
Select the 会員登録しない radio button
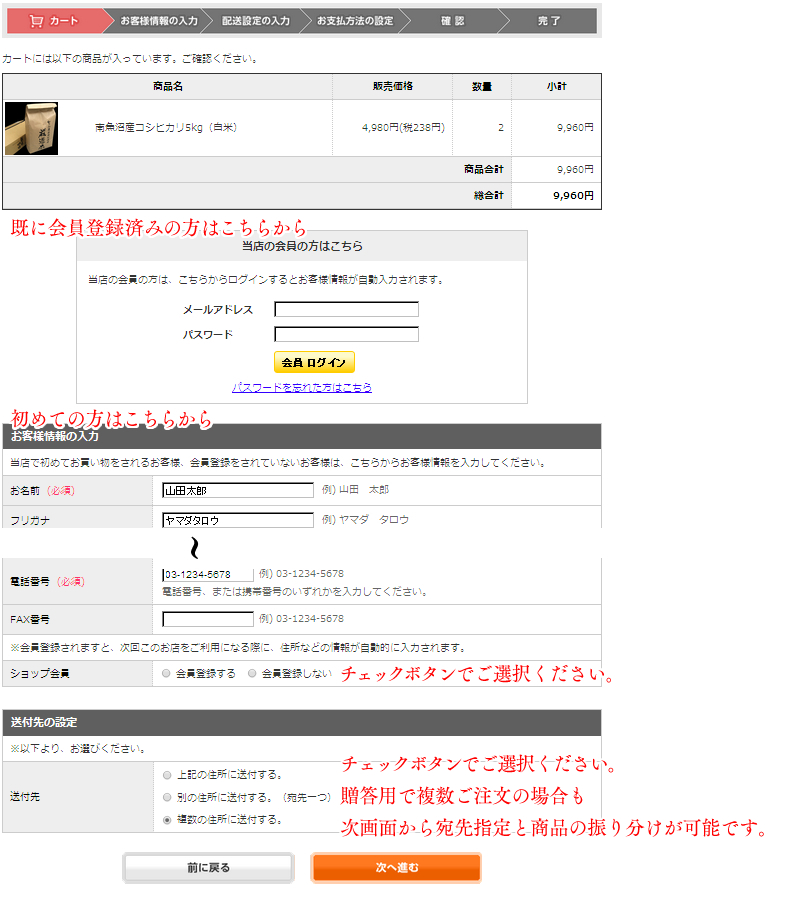252,674
